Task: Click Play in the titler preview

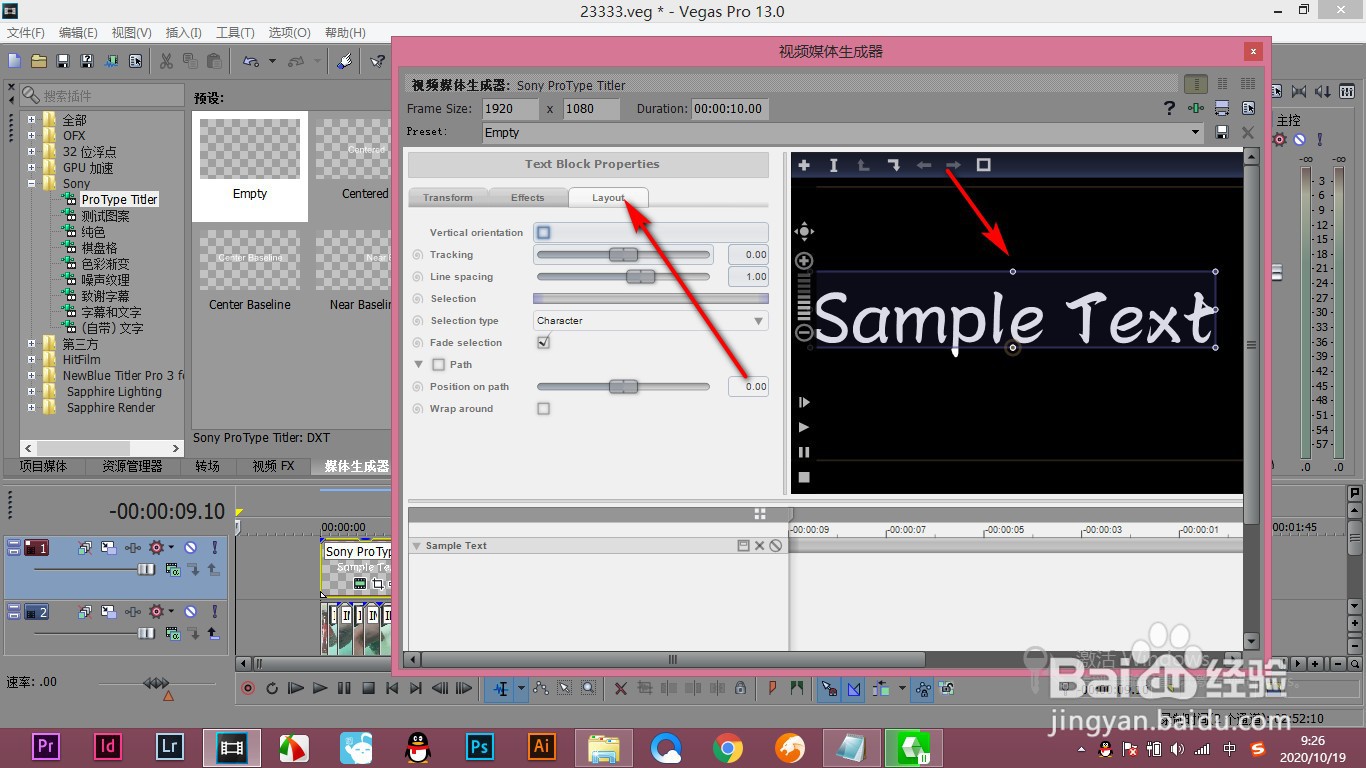Action: 804,427
